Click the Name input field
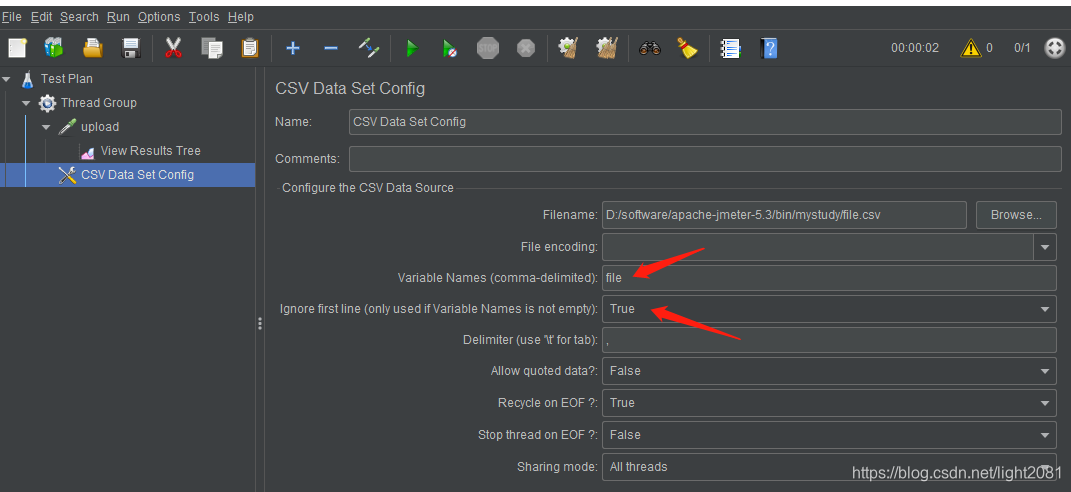This screenshot has height=492, width=1071. (x=705, y=122)
